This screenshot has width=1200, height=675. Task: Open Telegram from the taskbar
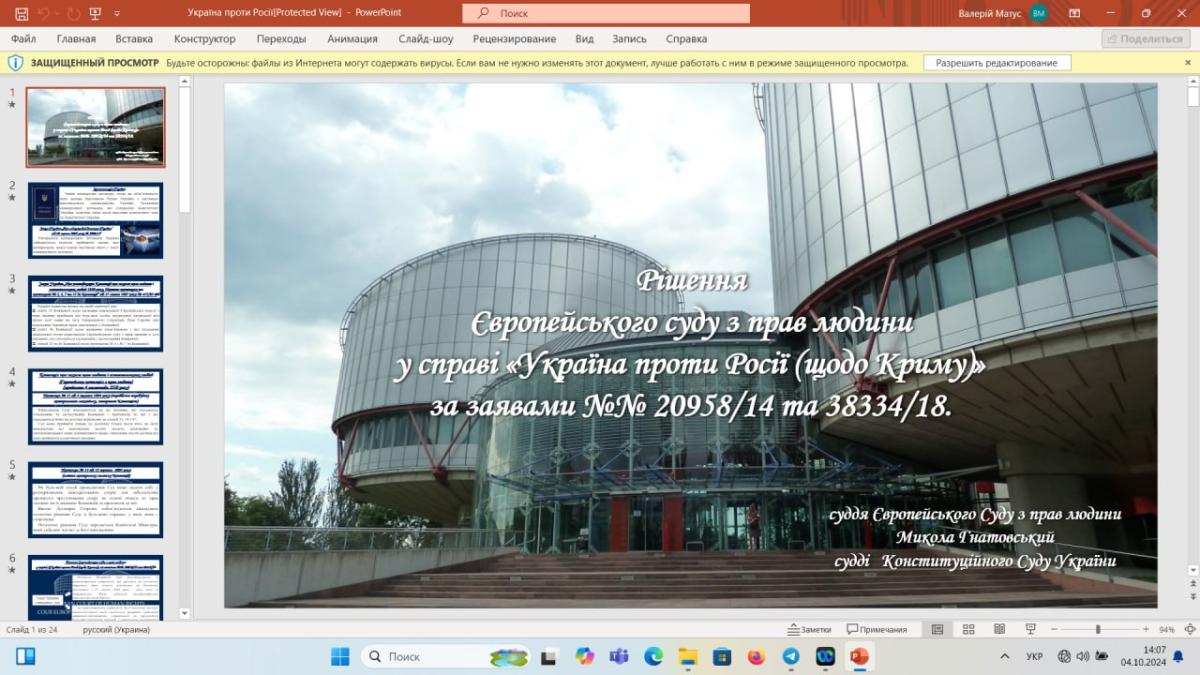tap(790, 656)
